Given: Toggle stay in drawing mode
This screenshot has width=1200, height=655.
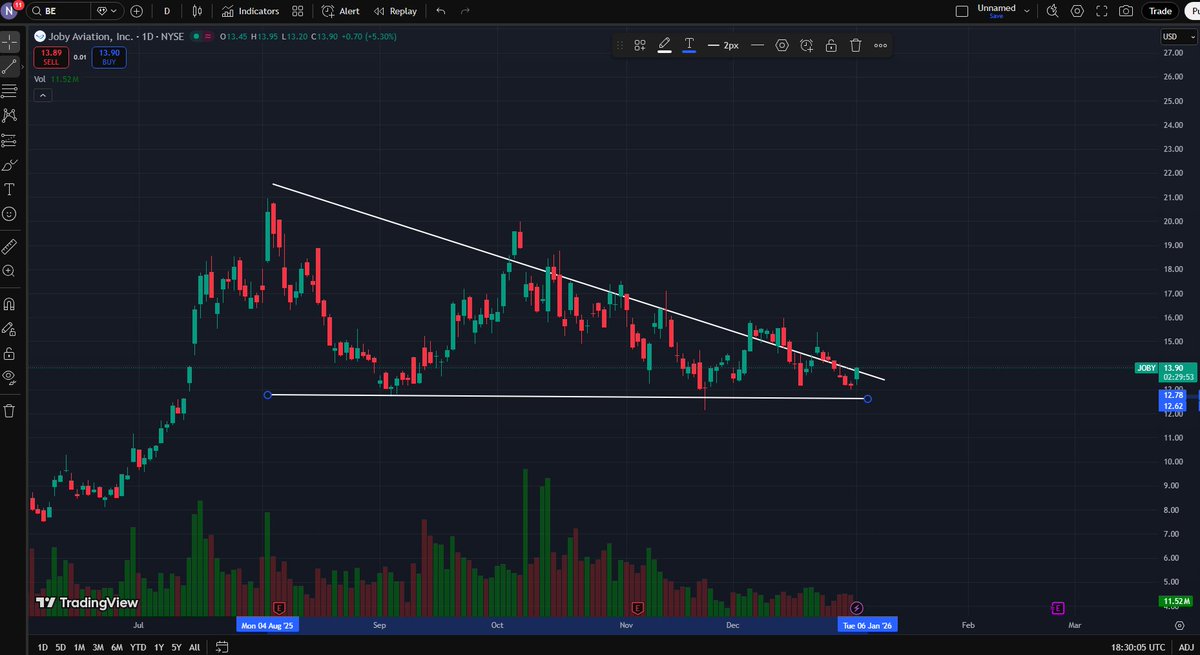Looking at the screenshot, I should point(10,328).
